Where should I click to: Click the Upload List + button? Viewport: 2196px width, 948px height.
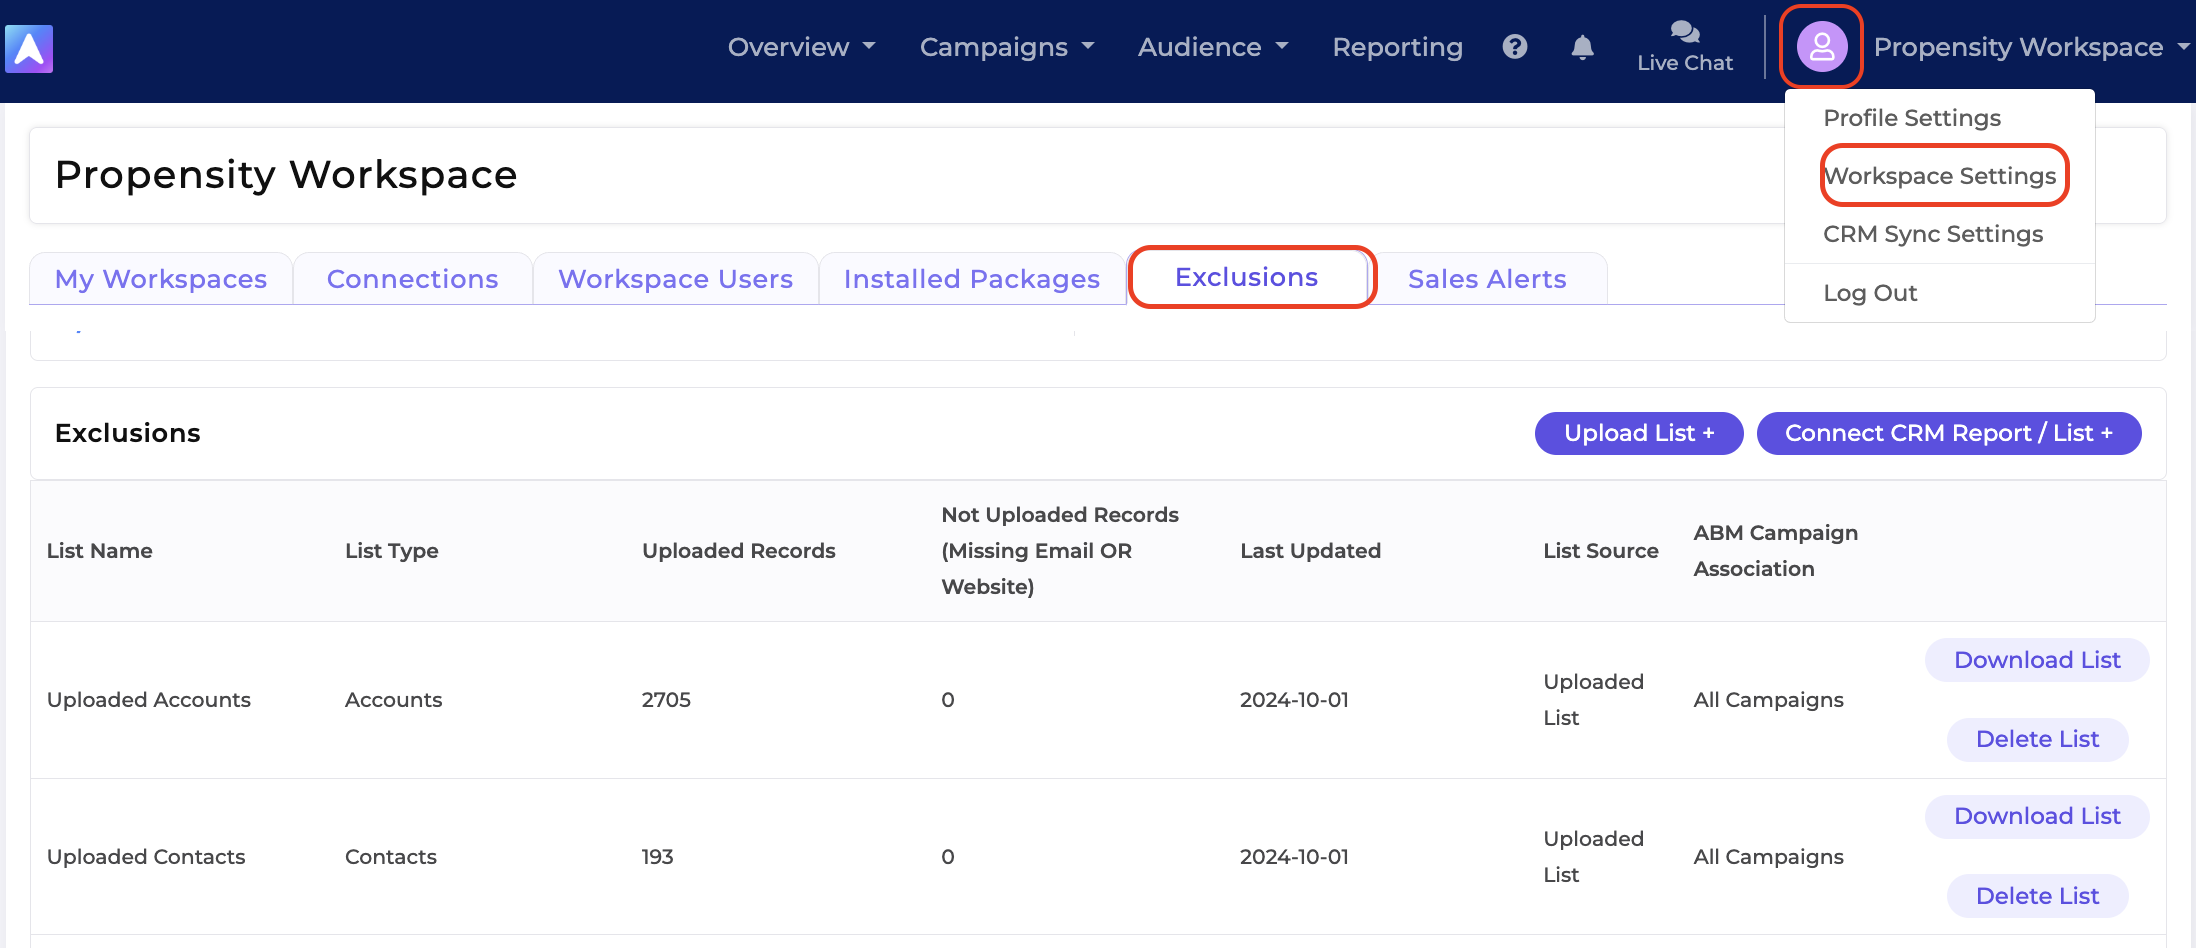click(x=1639, y=433)
